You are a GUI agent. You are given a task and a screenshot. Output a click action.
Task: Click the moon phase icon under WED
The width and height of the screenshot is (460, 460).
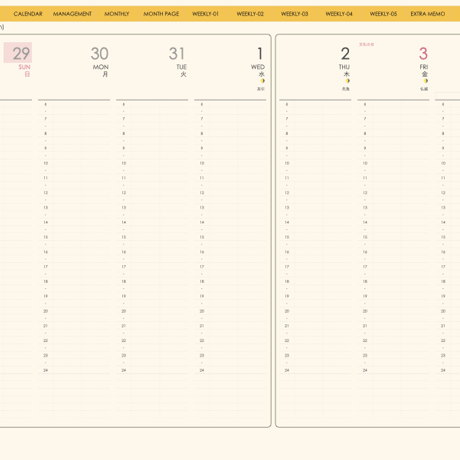pos(263,81)
